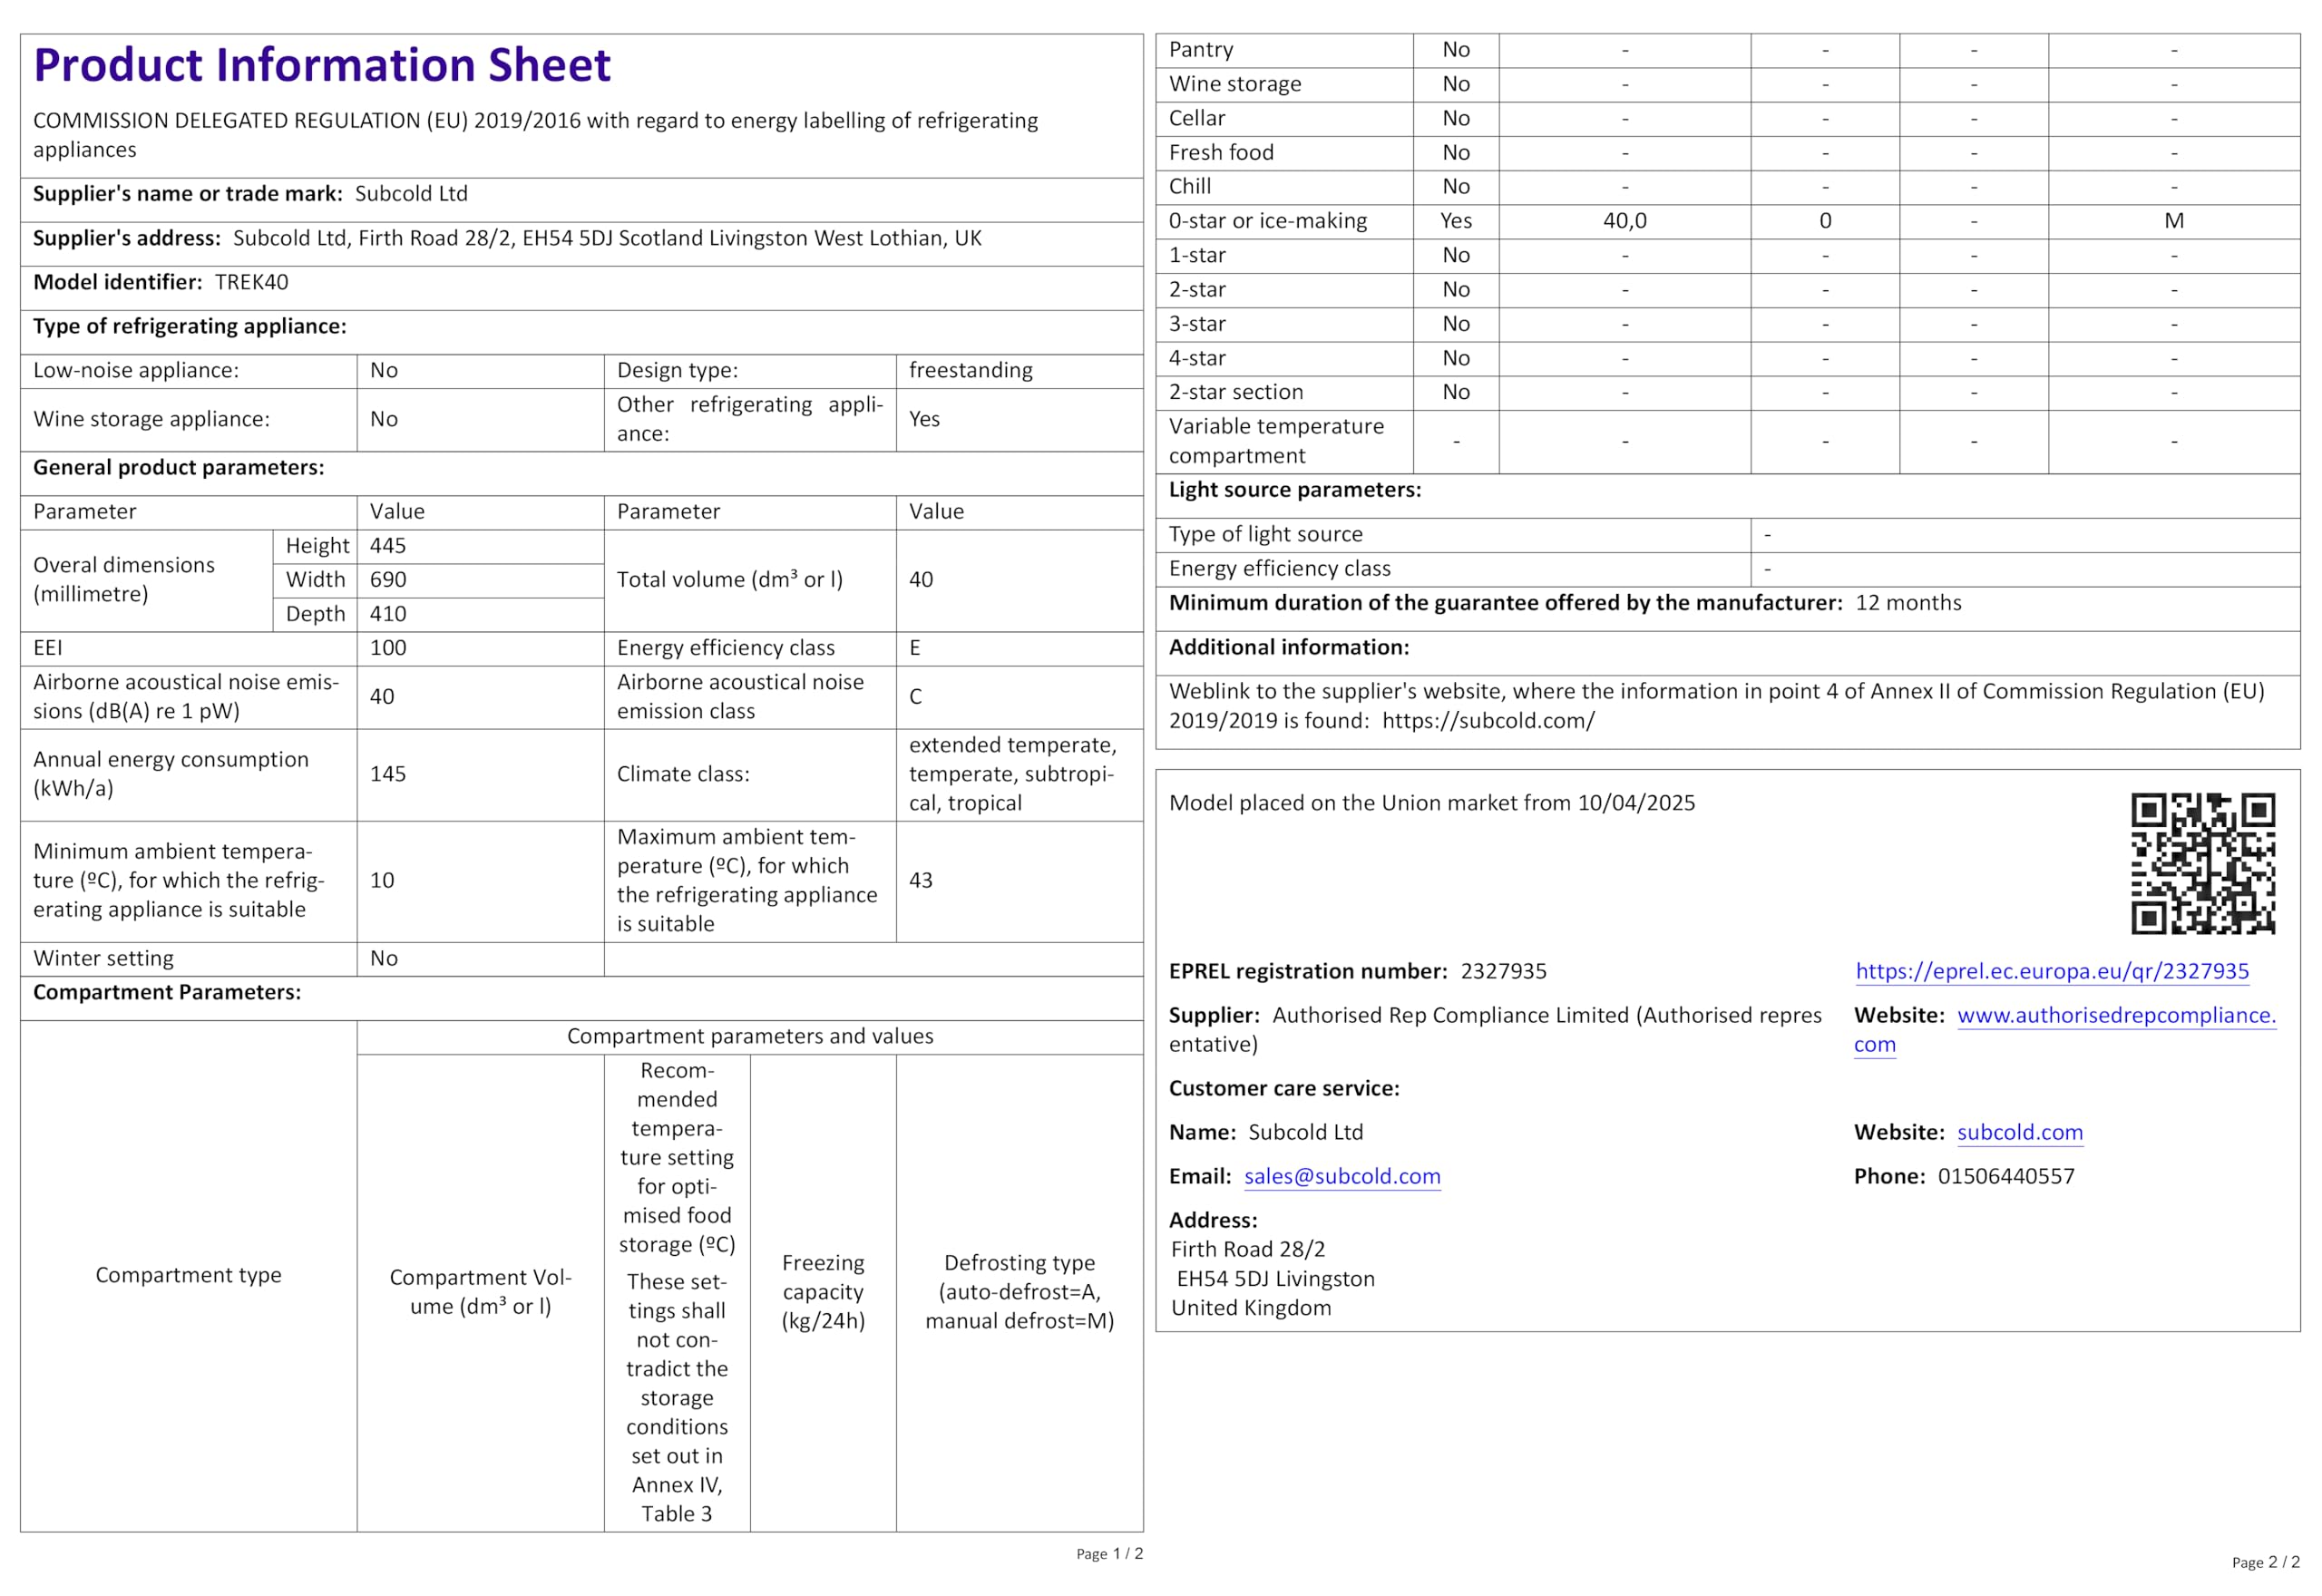The height and width of the screenshot is (1596, 2322).
Task: Open the EPREL registration URL link
Action: click(2051, 971)
